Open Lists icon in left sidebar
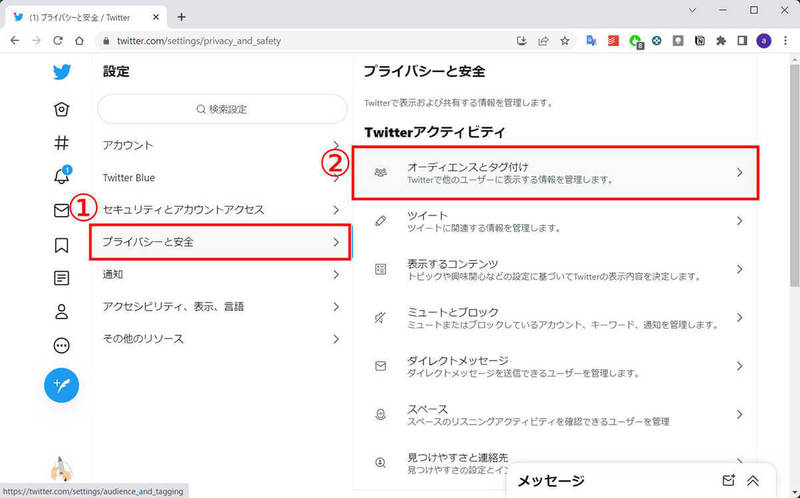Screen dimensions: 800x498 pyautogui.click(x=62, y=279)
